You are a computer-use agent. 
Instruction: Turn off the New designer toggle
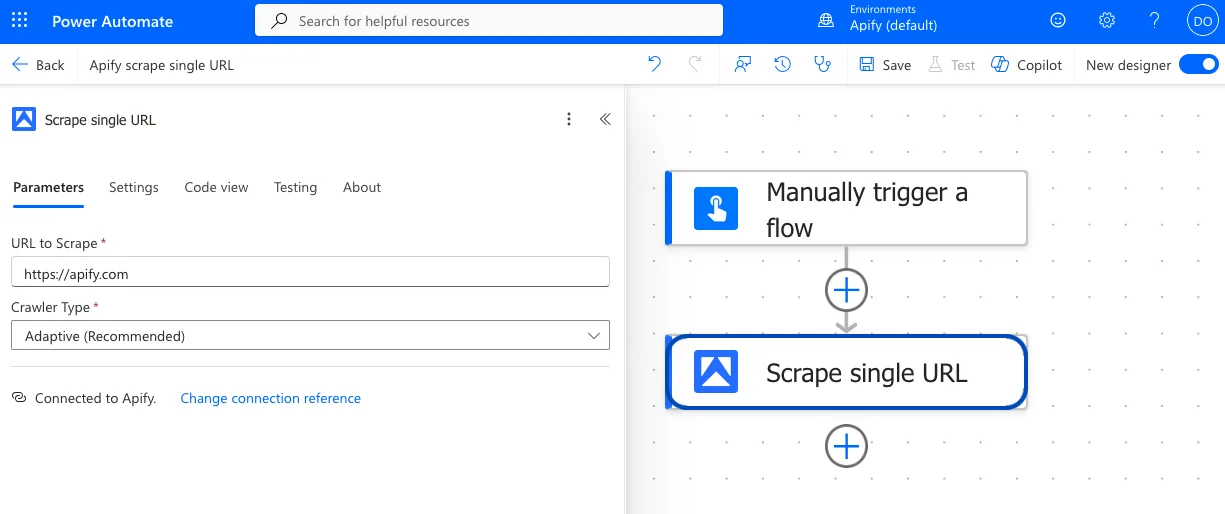pos(1199,64)
